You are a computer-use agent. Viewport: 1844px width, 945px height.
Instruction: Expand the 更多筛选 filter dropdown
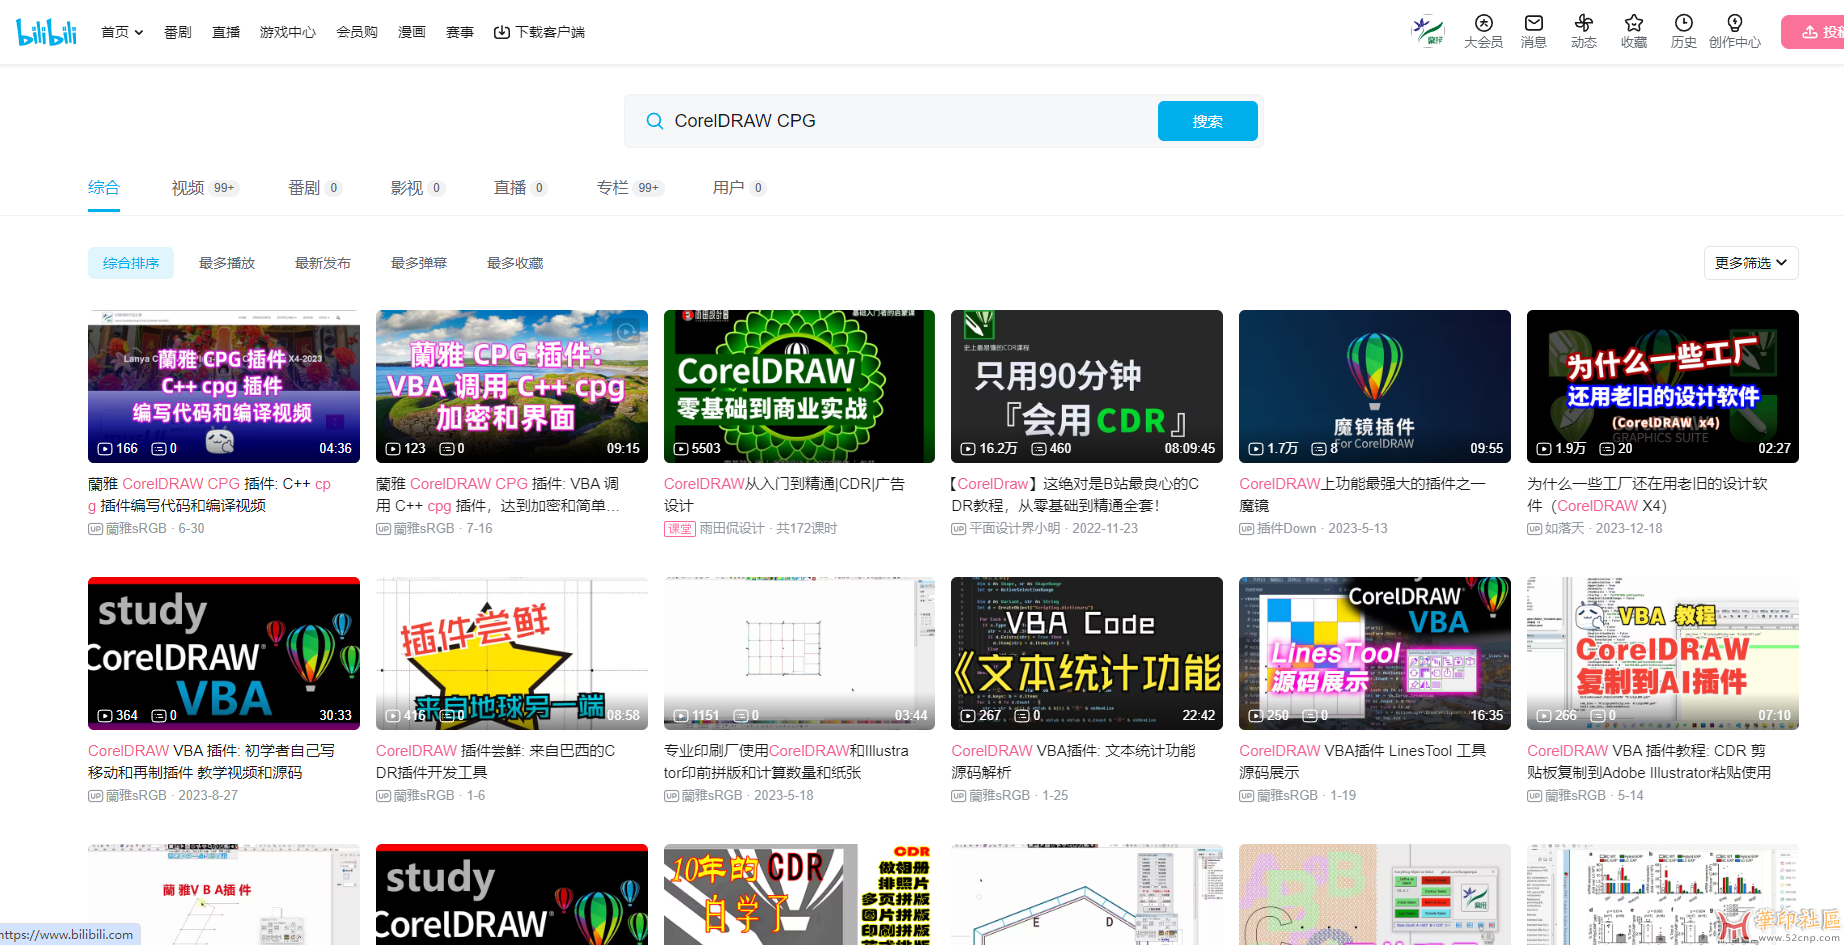[1751, 263]
